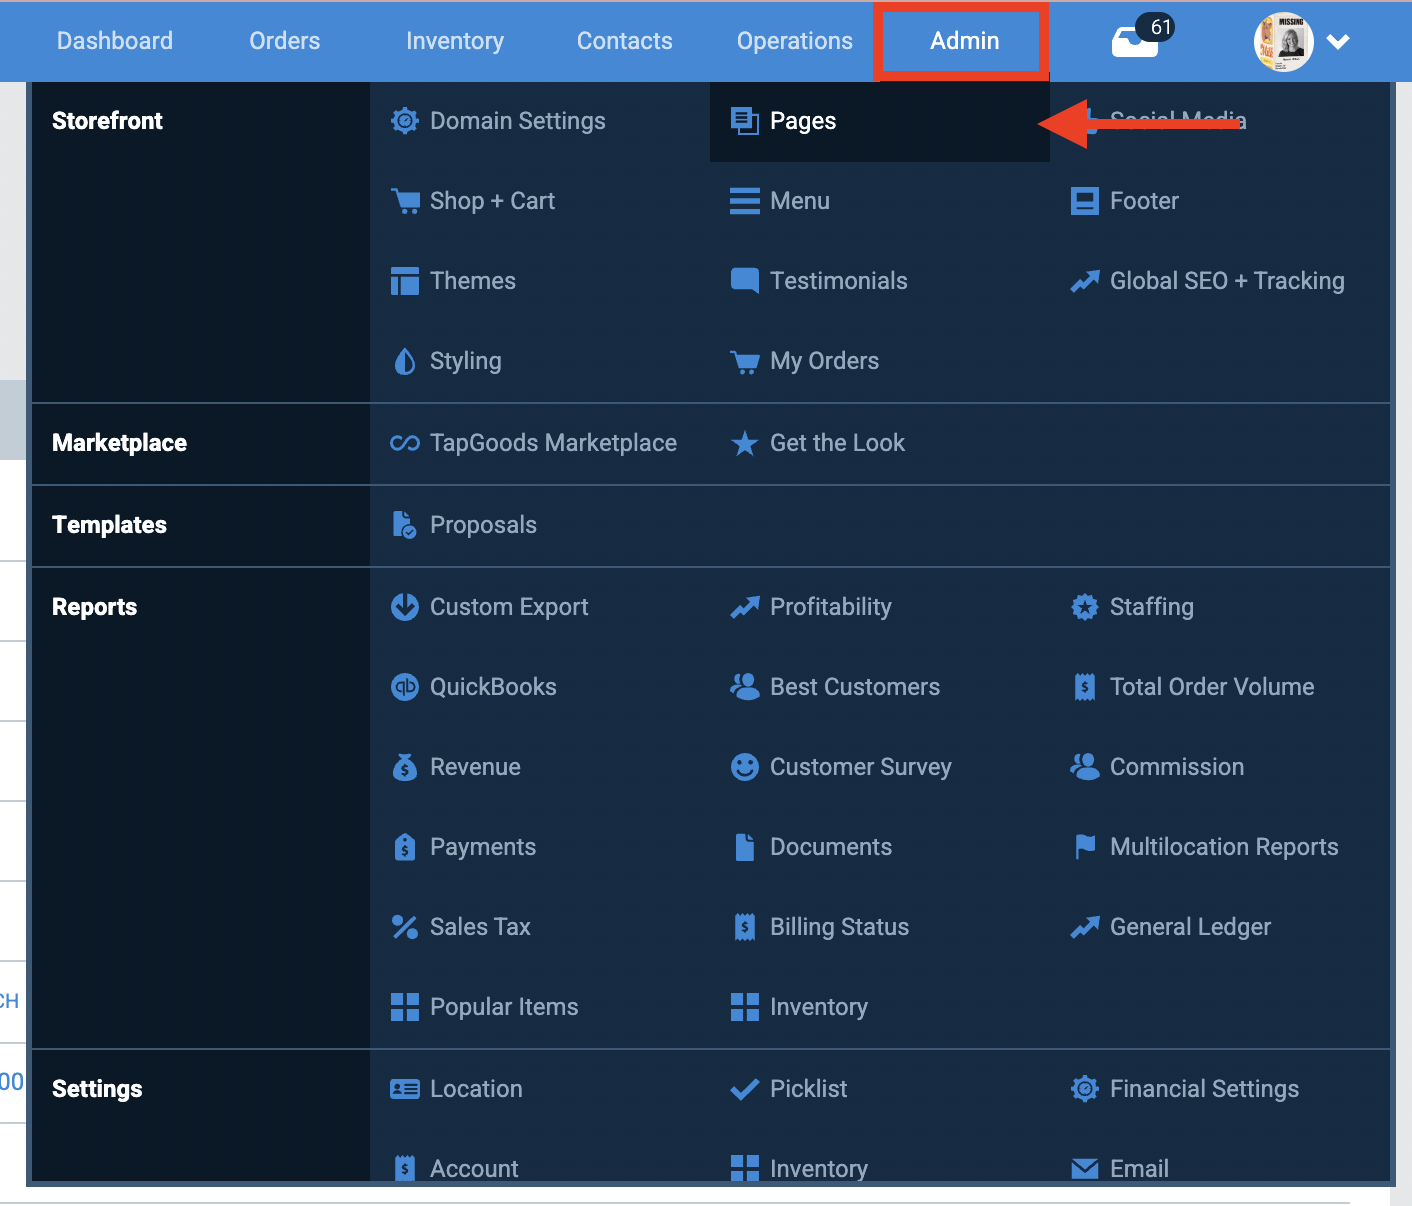This screenshot has height=1206, width=1412.
Task: Open the Contacts menu
Action: coord(624,41)
